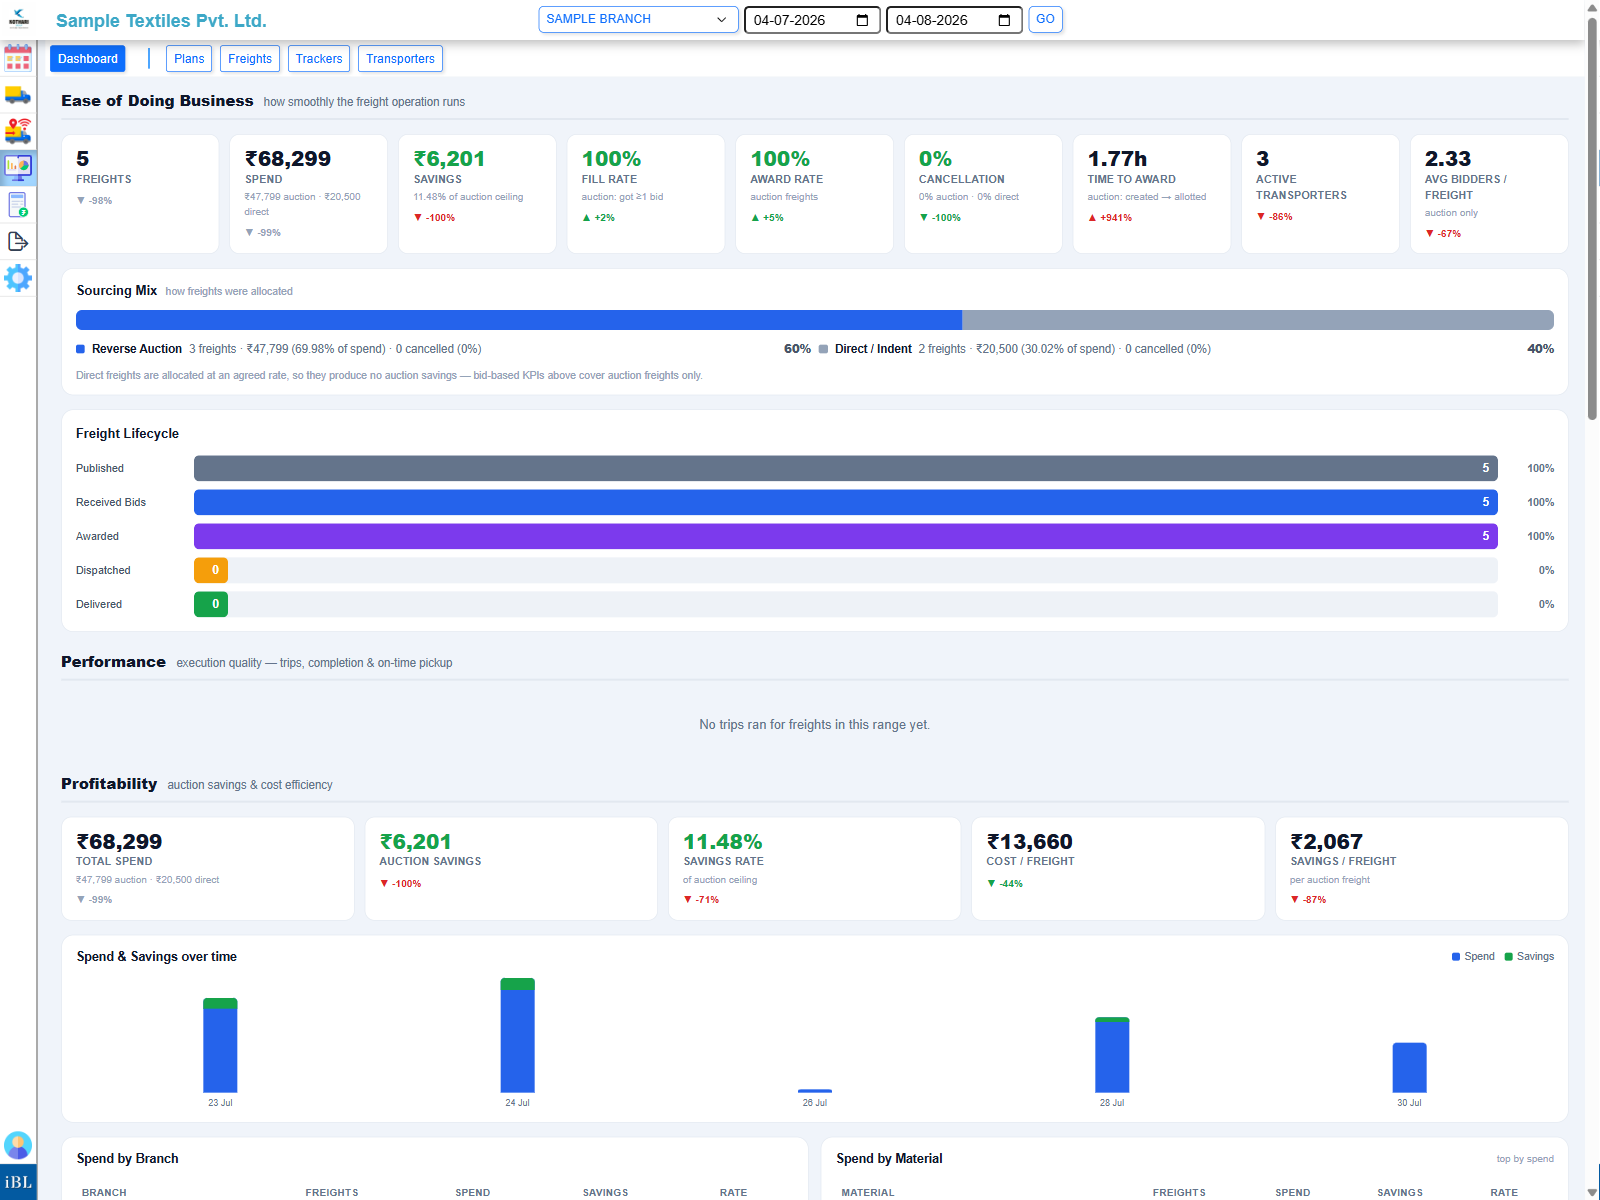This screenshot has width=1600, height=1200.
Task: Click the 30 Jul spend bar
Action: click(1410, 1068)
